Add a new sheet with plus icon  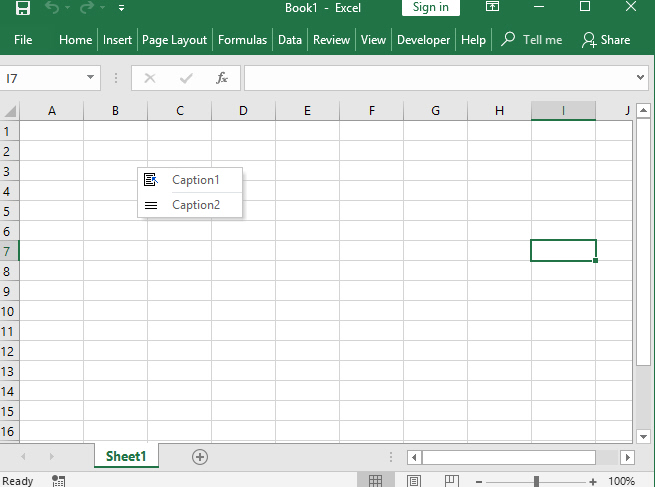pyautogui.click(x=200, y=457)
